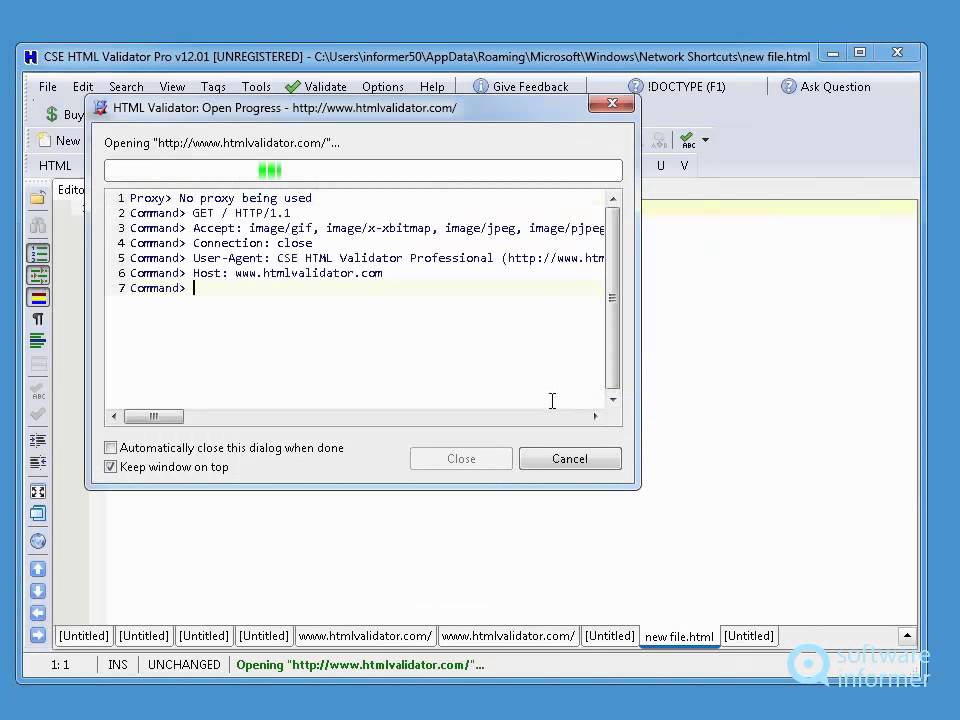This screenshot has width=960, height=720.
Task: Click the tab bar scroll up arrow
Action: 907,636
